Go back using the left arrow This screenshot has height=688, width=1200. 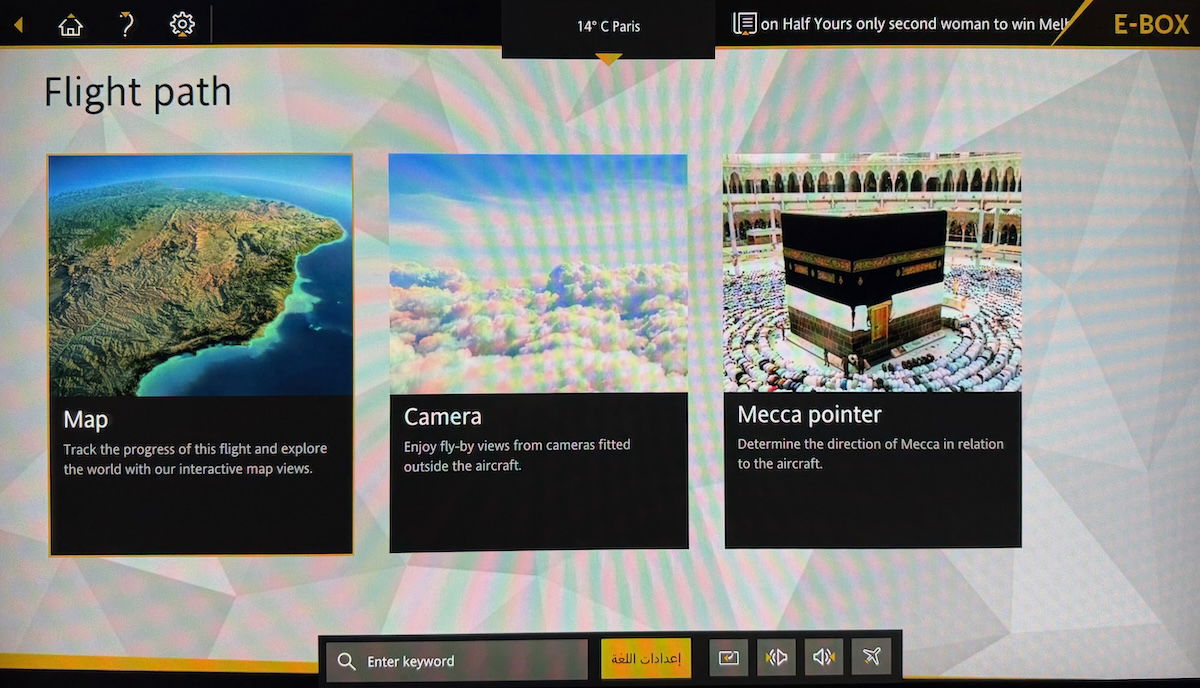(x=18, y=25)
